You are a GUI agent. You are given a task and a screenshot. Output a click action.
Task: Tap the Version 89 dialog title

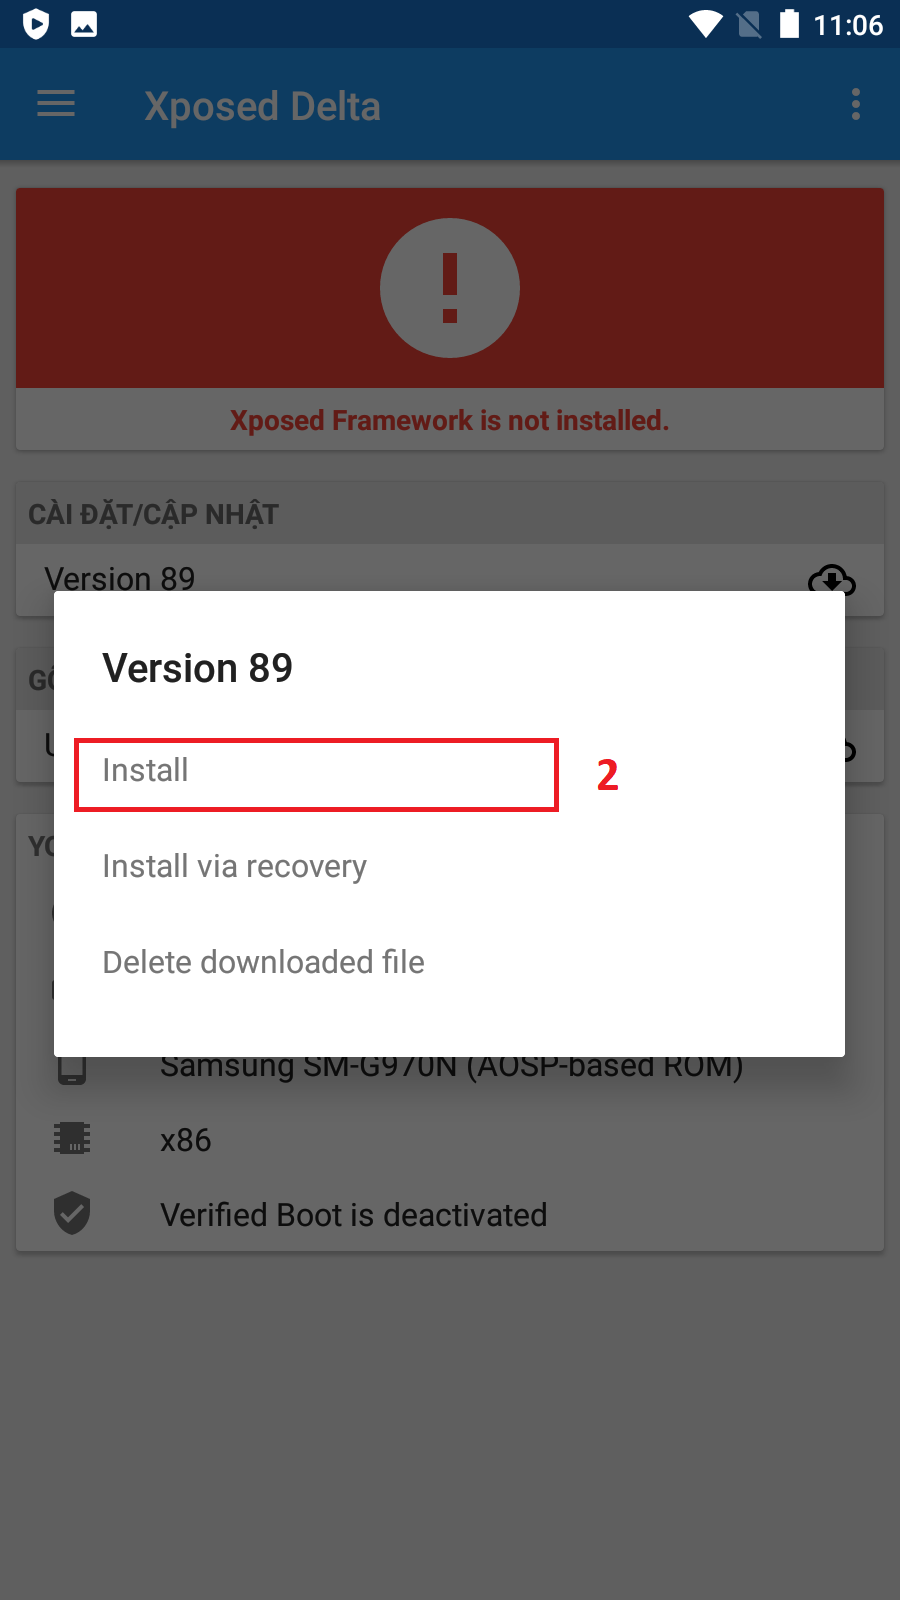(x=198, y=668)
